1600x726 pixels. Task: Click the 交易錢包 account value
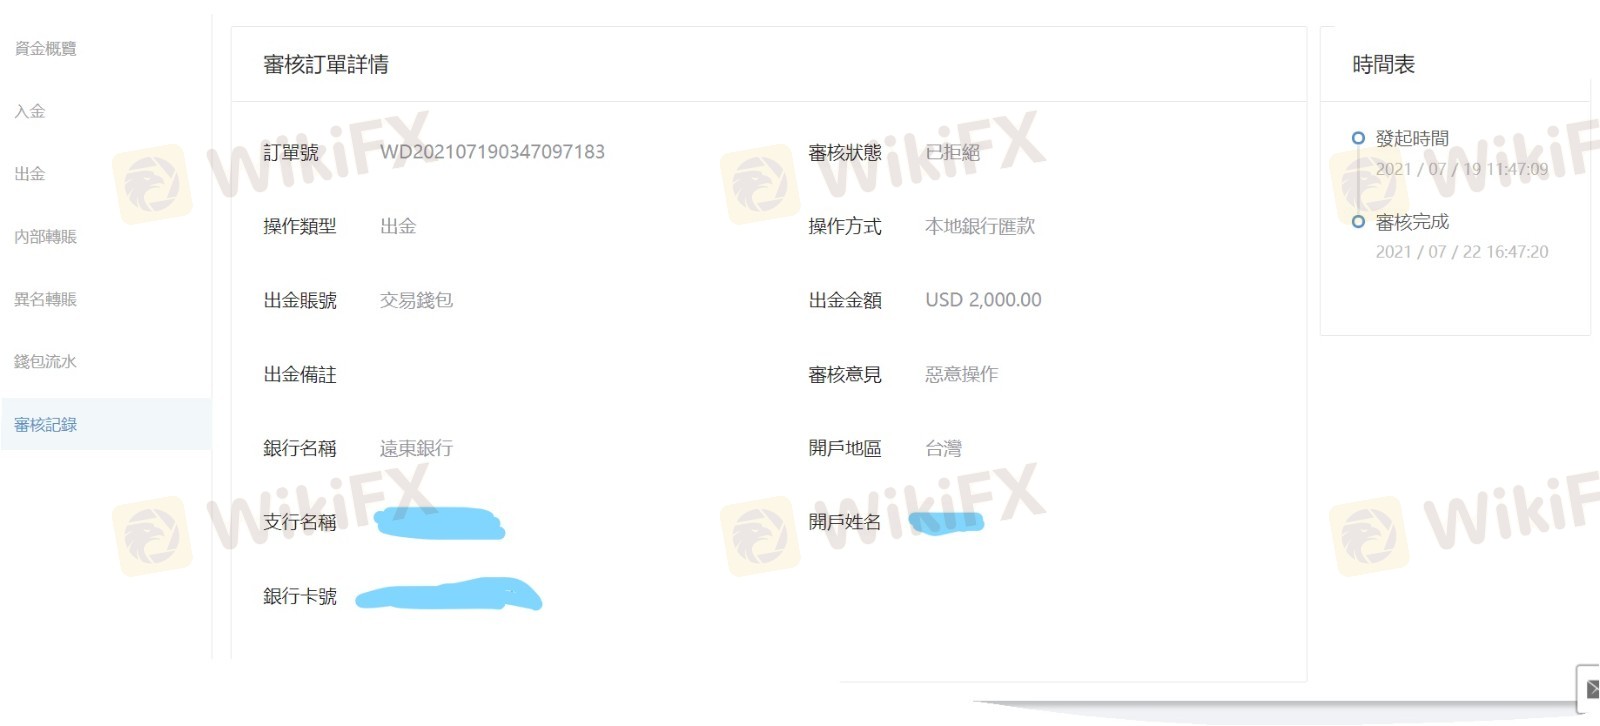coord(416,300)
